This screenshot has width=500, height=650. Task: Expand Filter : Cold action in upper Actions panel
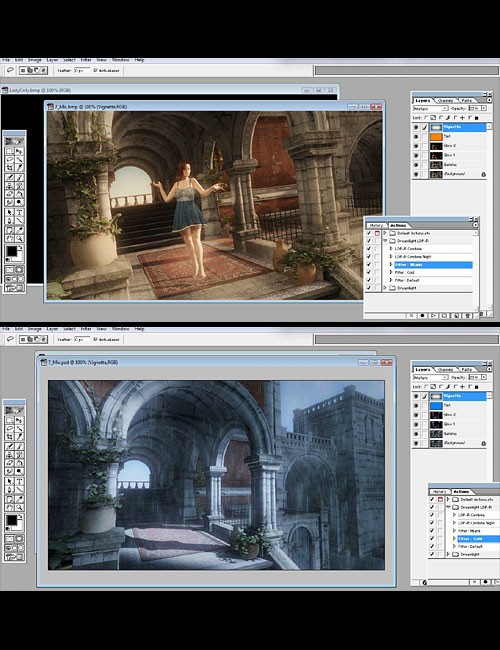(x=391, y=272)
